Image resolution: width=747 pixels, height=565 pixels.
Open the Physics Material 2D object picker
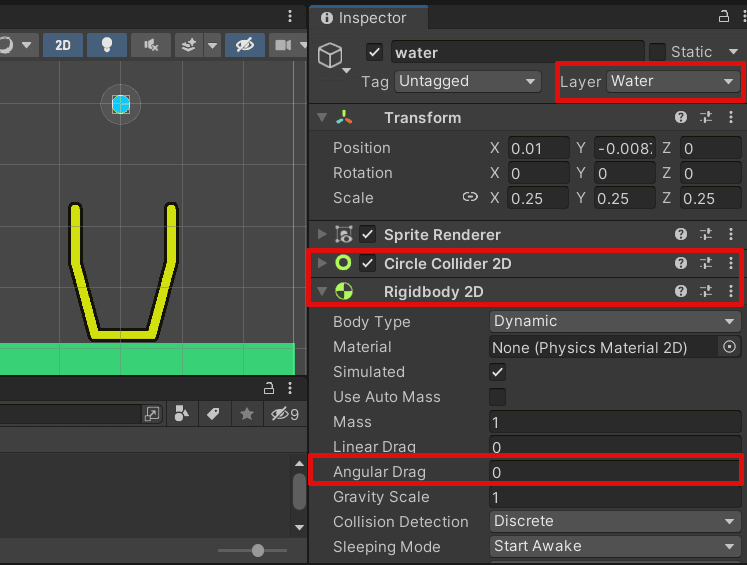(x=729, y=347)
